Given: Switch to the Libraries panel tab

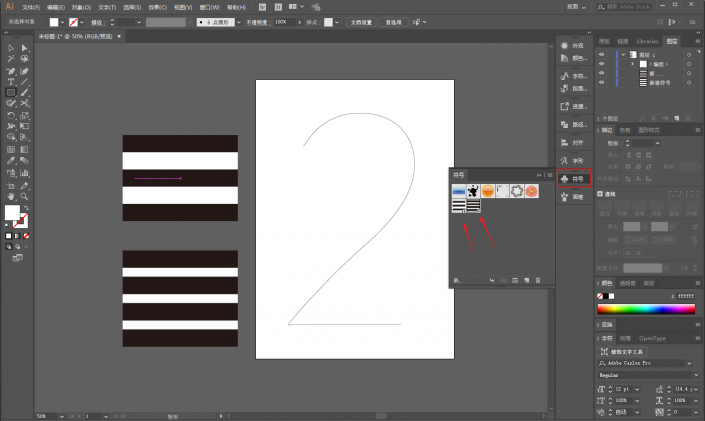Looking at the screenshot, I should (647, 41).
